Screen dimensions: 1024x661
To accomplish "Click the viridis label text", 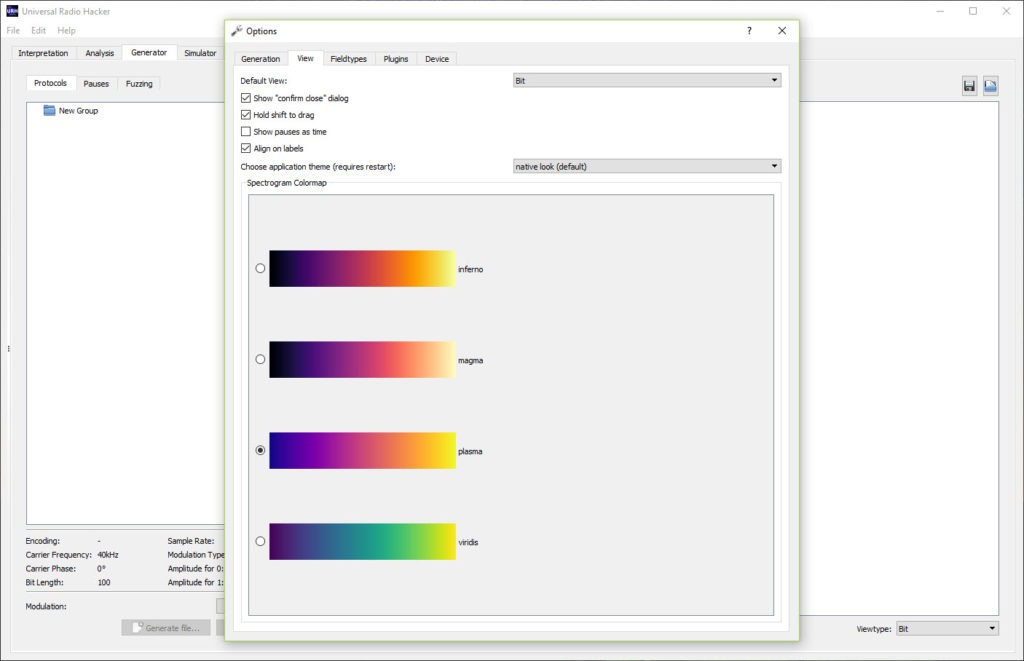I will coord(468,542).
